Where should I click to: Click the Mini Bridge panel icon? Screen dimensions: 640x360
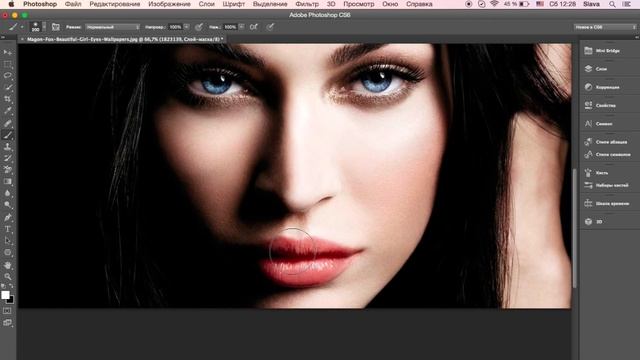(x=588, y=51)
